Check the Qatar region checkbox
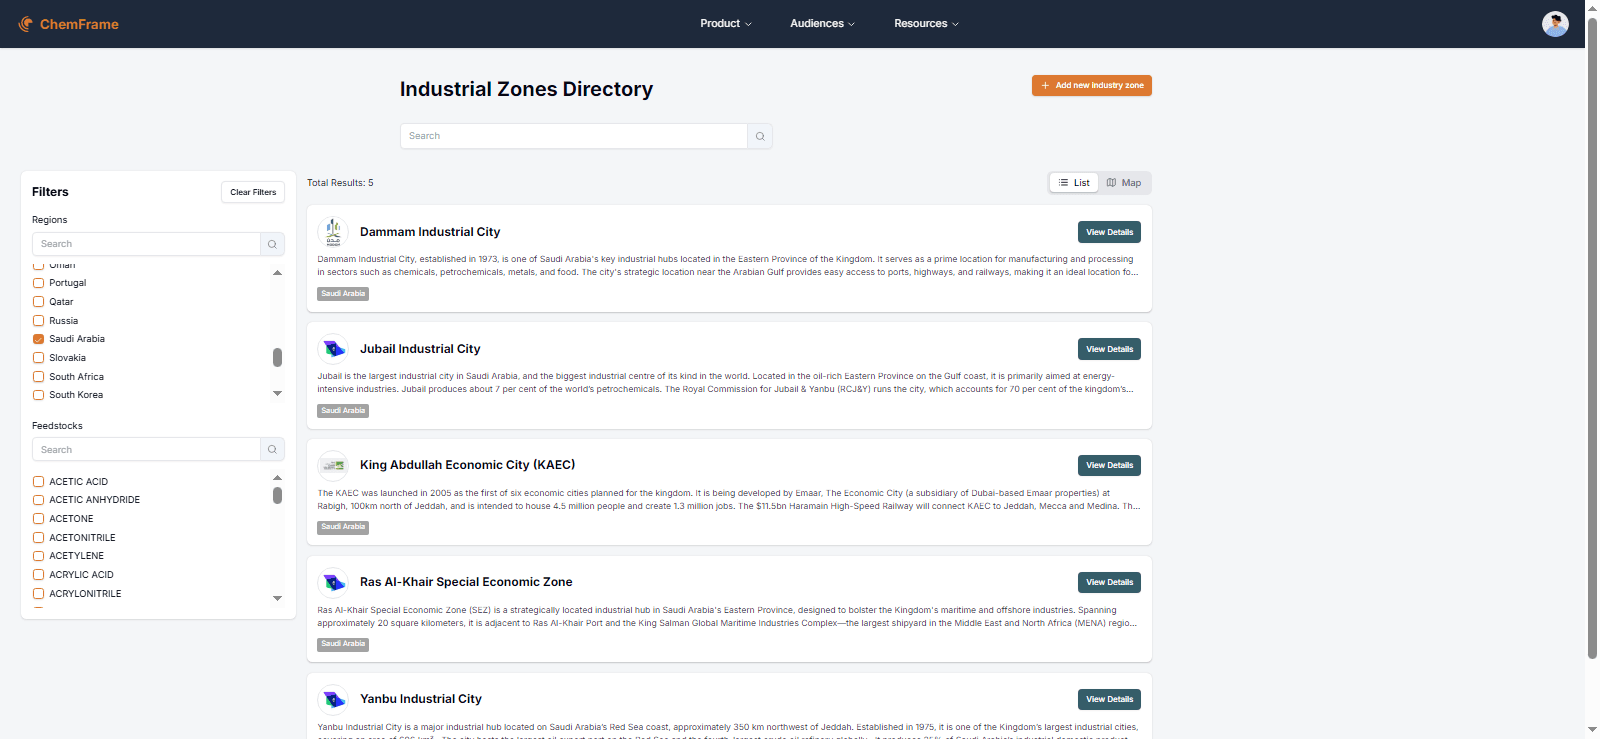 click(38, 302)
